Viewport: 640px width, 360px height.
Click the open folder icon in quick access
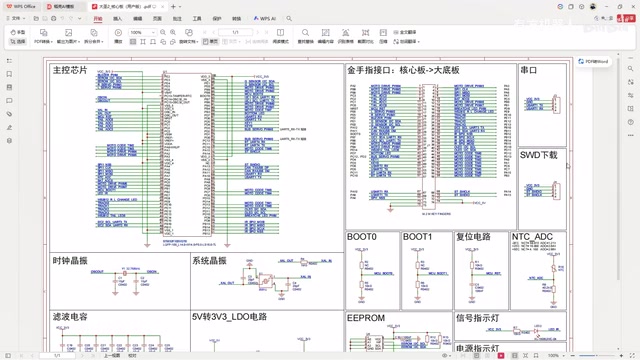36,19
